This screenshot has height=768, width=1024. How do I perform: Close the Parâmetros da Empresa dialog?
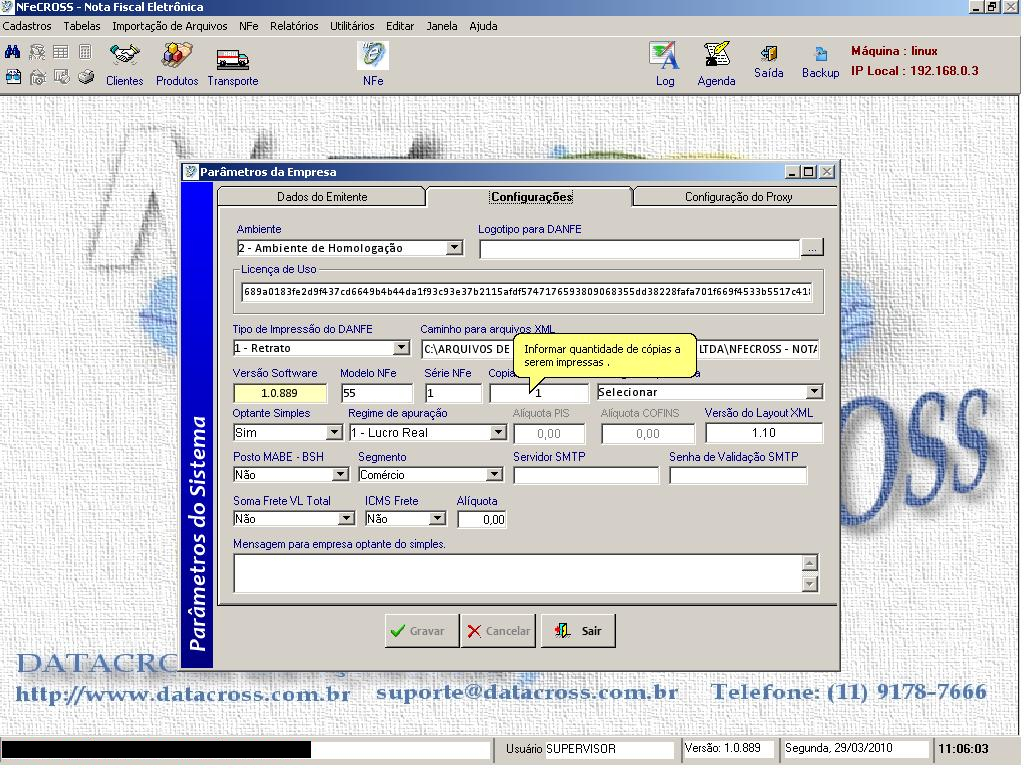(827, 172)
